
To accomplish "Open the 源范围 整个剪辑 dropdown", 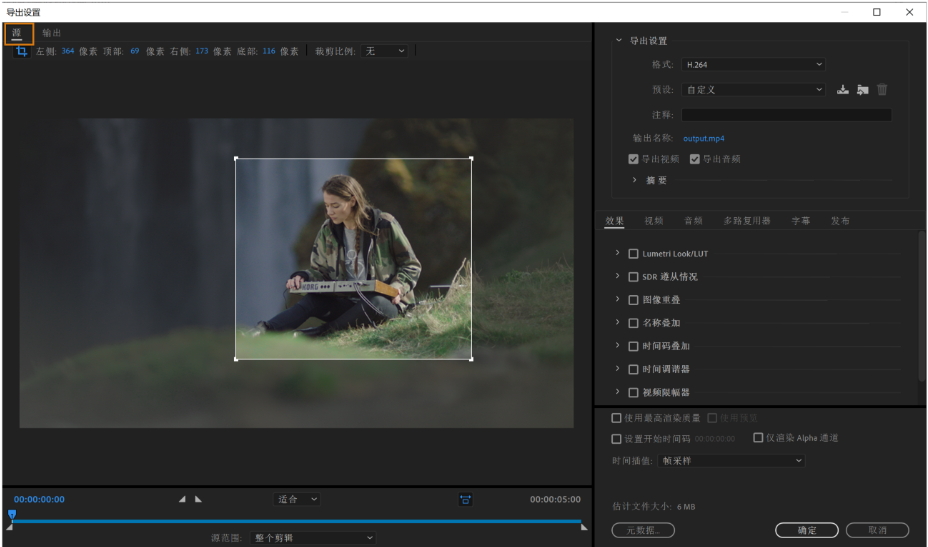I will point(312,538).
